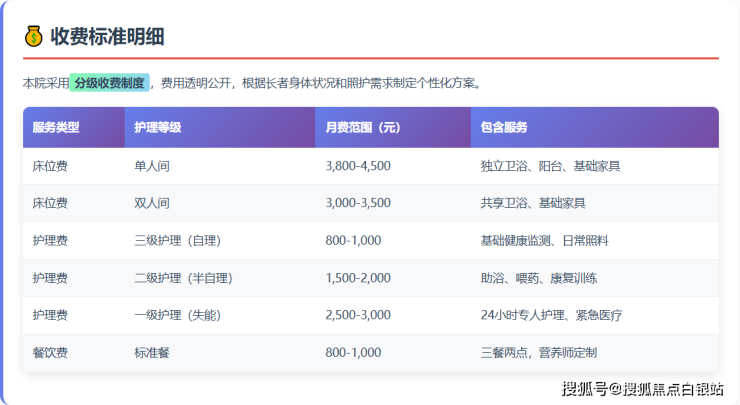Sort by the 护理等级 column header

coord(157,128)
